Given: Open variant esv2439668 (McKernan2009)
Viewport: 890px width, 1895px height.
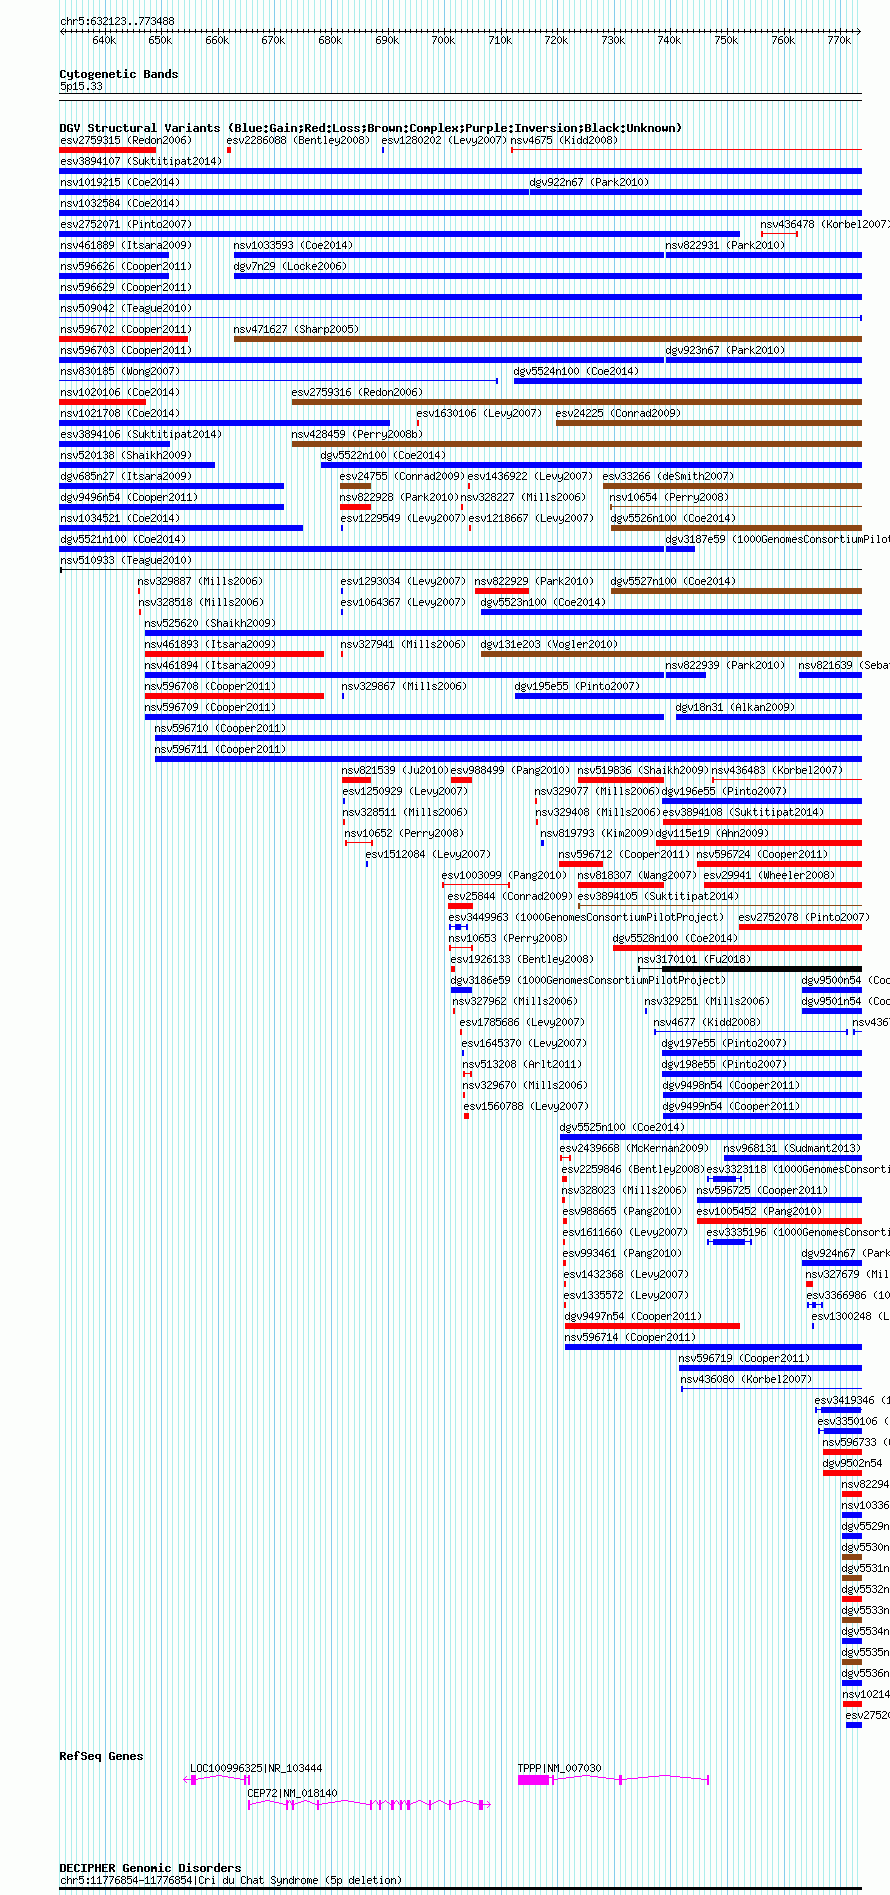Looking at the screenshot, I should (634, 1149).
